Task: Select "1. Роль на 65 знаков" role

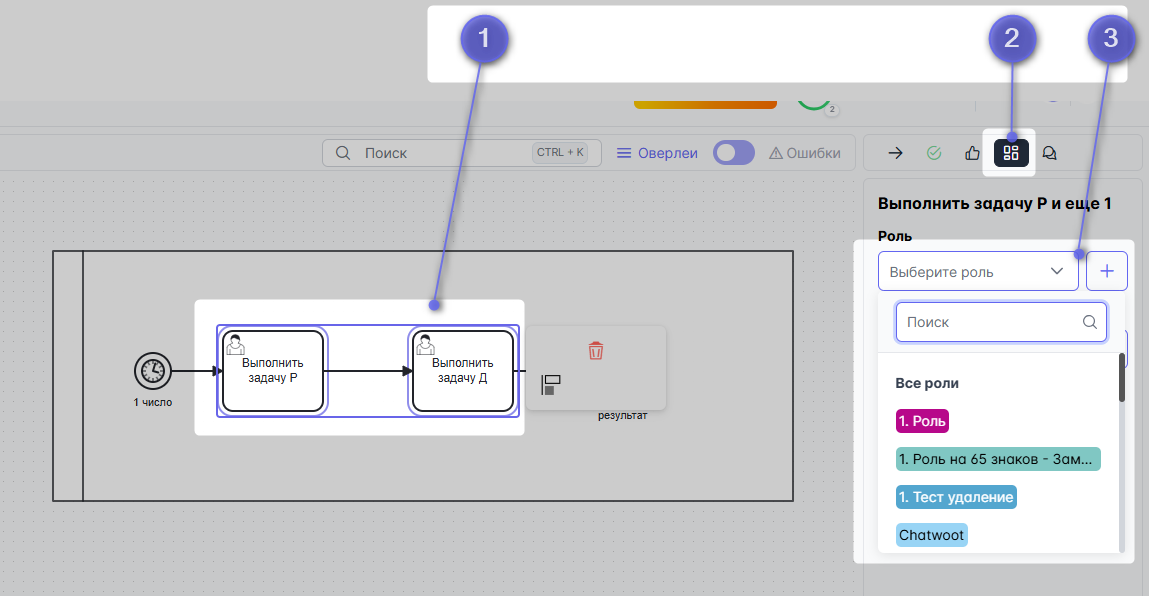Action: point(998,459)
